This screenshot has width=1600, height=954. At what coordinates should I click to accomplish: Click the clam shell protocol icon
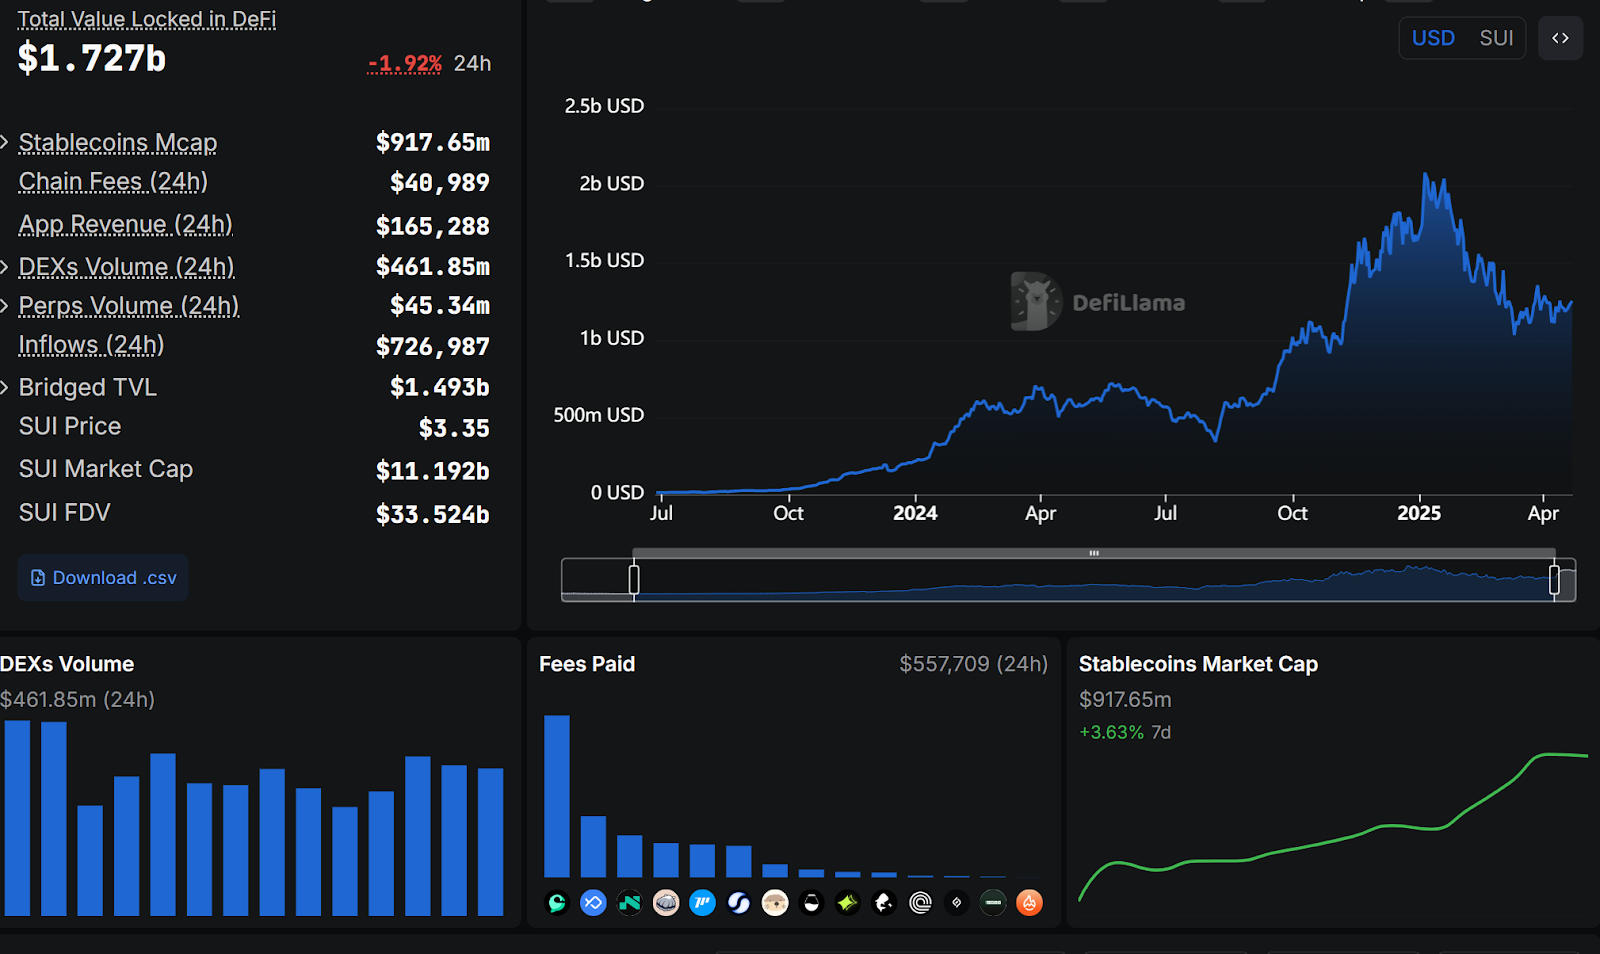[666, 903]
